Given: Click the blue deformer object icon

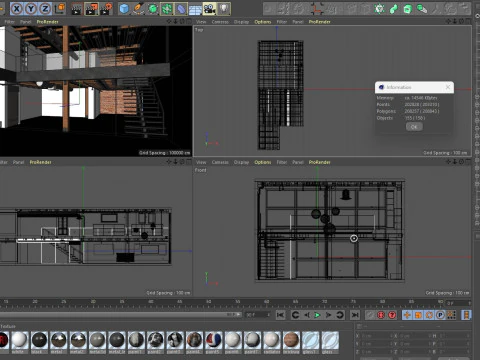Looking at the screenshot, I should click(181, 9).
